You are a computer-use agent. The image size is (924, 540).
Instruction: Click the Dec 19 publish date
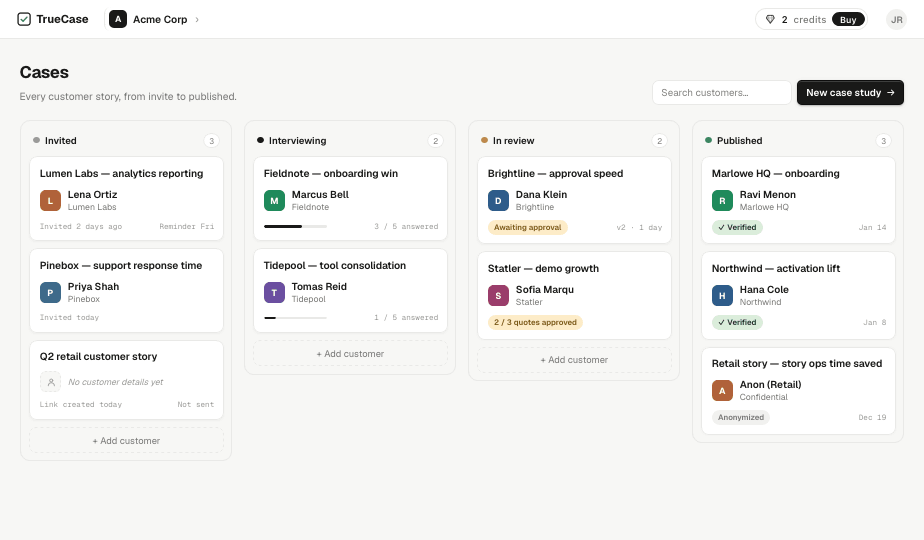click(872, 417)
